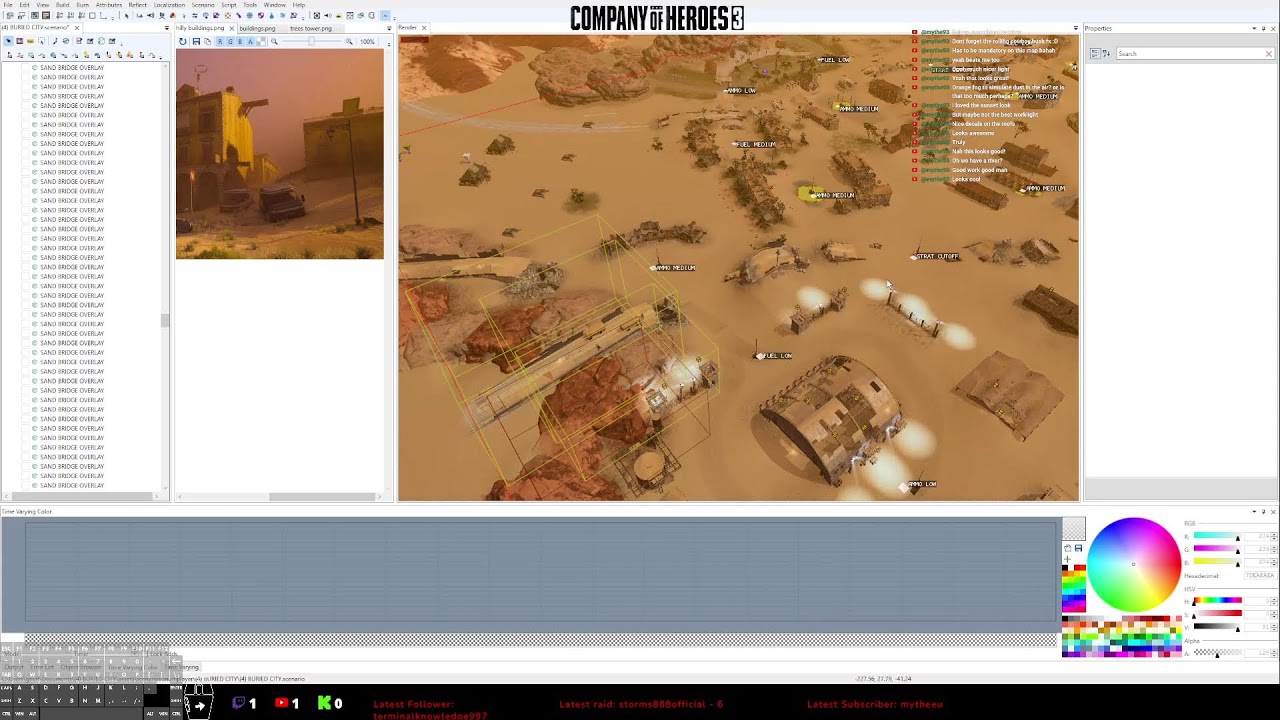Adjust the R slider in RGB
Image resolution: width=1280 pixels, height=720 pixels.
[x=1218, y=535]
